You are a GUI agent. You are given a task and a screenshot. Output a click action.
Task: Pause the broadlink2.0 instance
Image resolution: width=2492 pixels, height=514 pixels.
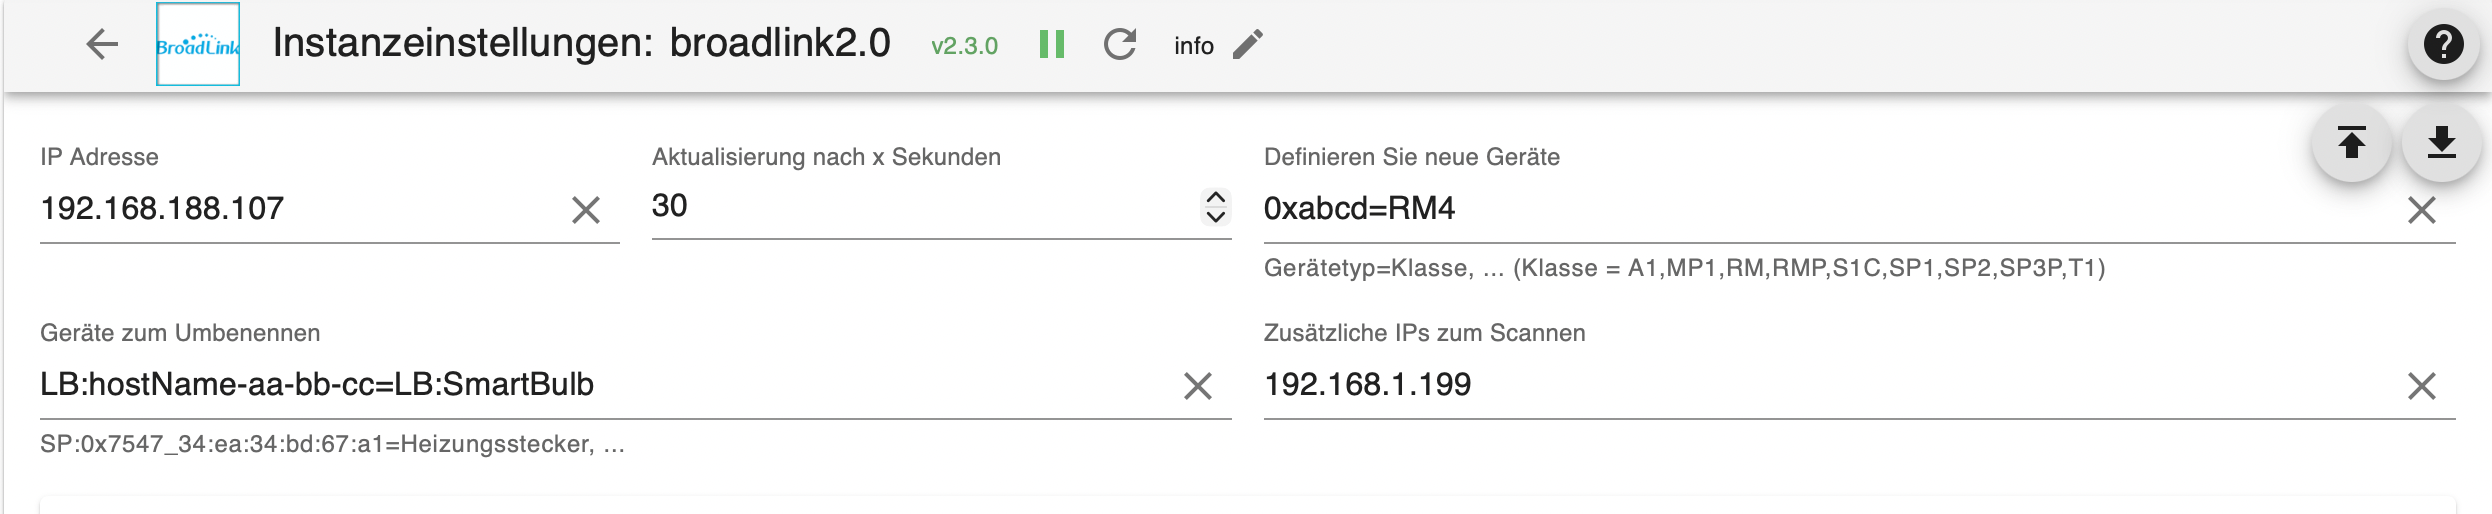pyautogui.click(x=1052, y=45)
